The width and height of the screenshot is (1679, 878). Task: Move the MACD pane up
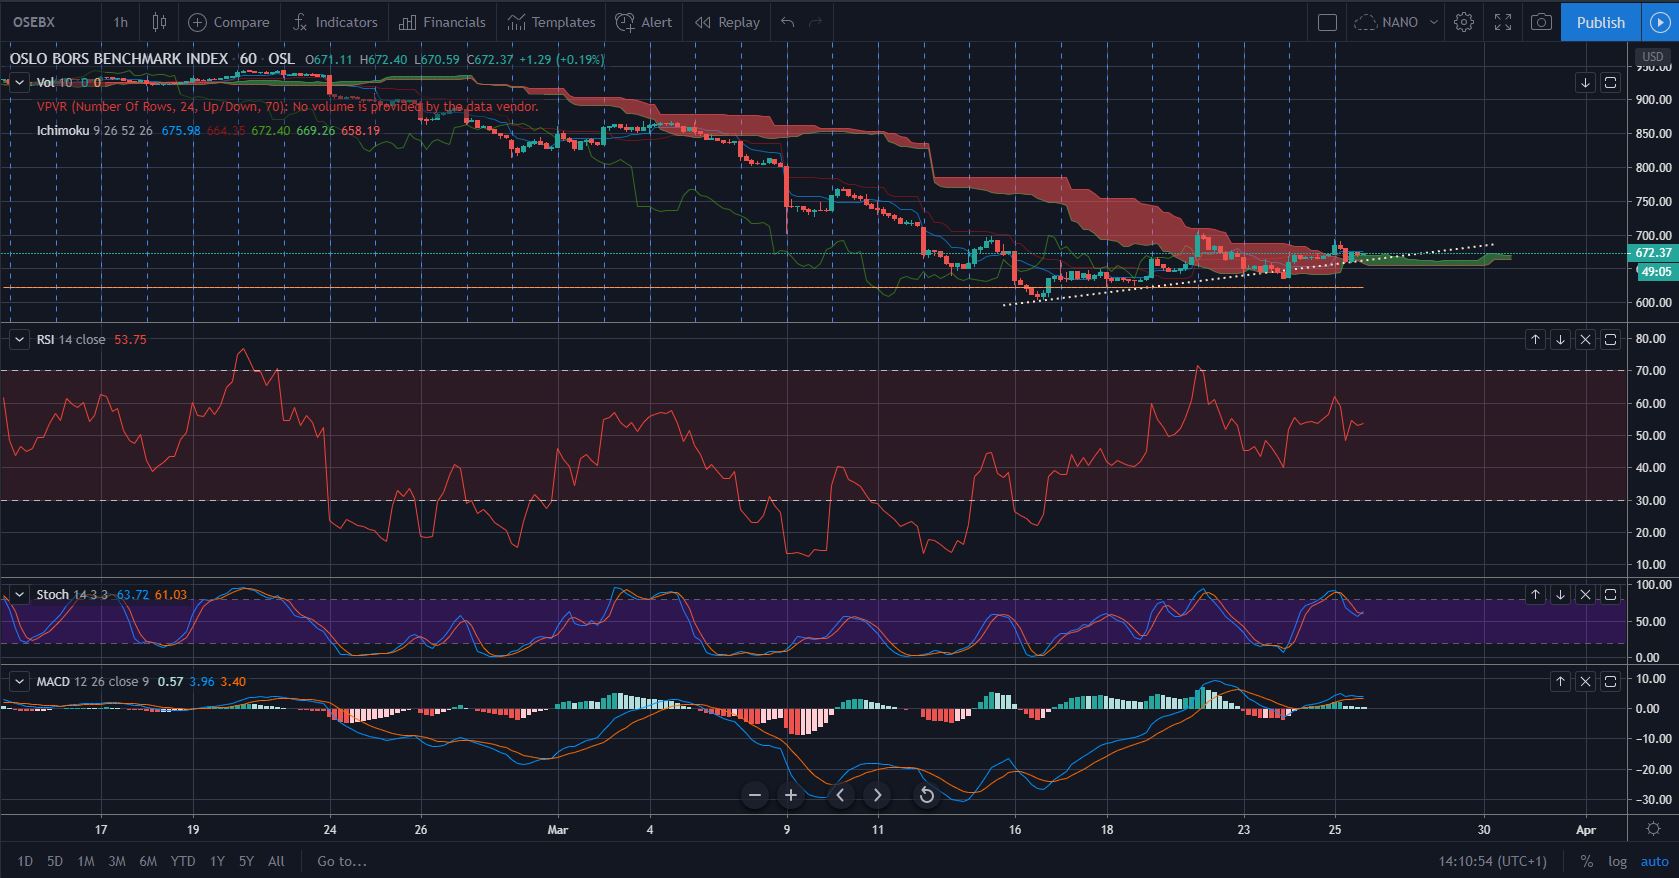(1560, 682)
